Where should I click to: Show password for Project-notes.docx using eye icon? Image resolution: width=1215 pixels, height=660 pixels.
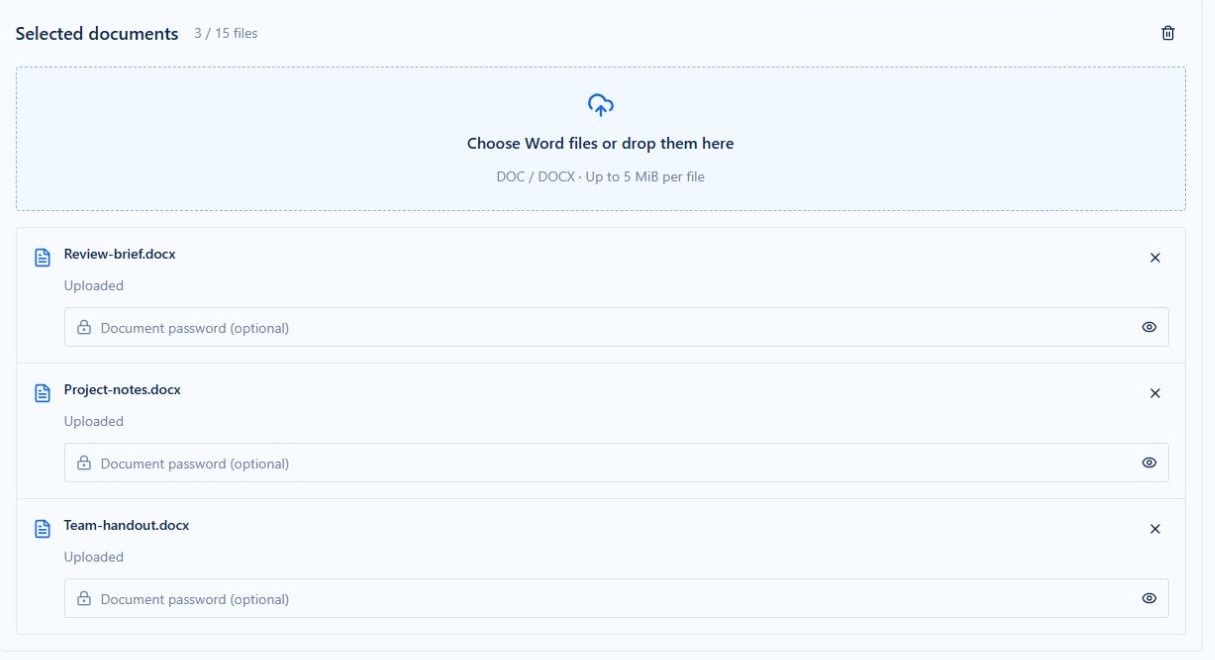(1149, 463)
